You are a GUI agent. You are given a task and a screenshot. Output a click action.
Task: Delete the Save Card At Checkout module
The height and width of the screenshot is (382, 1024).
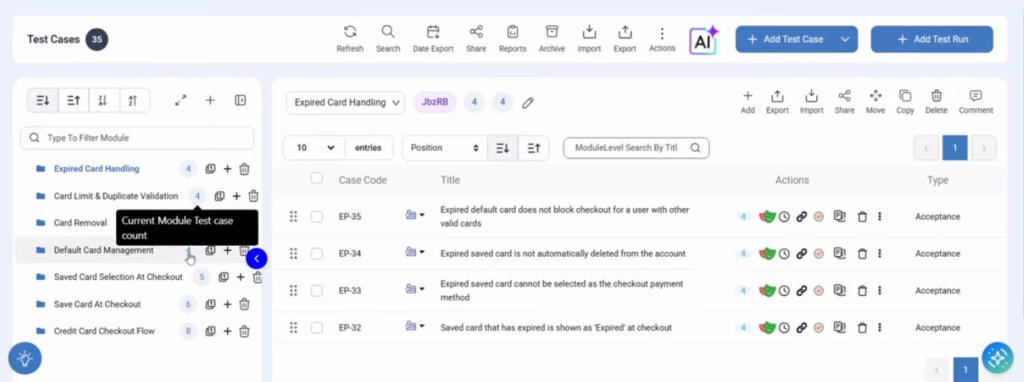point(244,304)
